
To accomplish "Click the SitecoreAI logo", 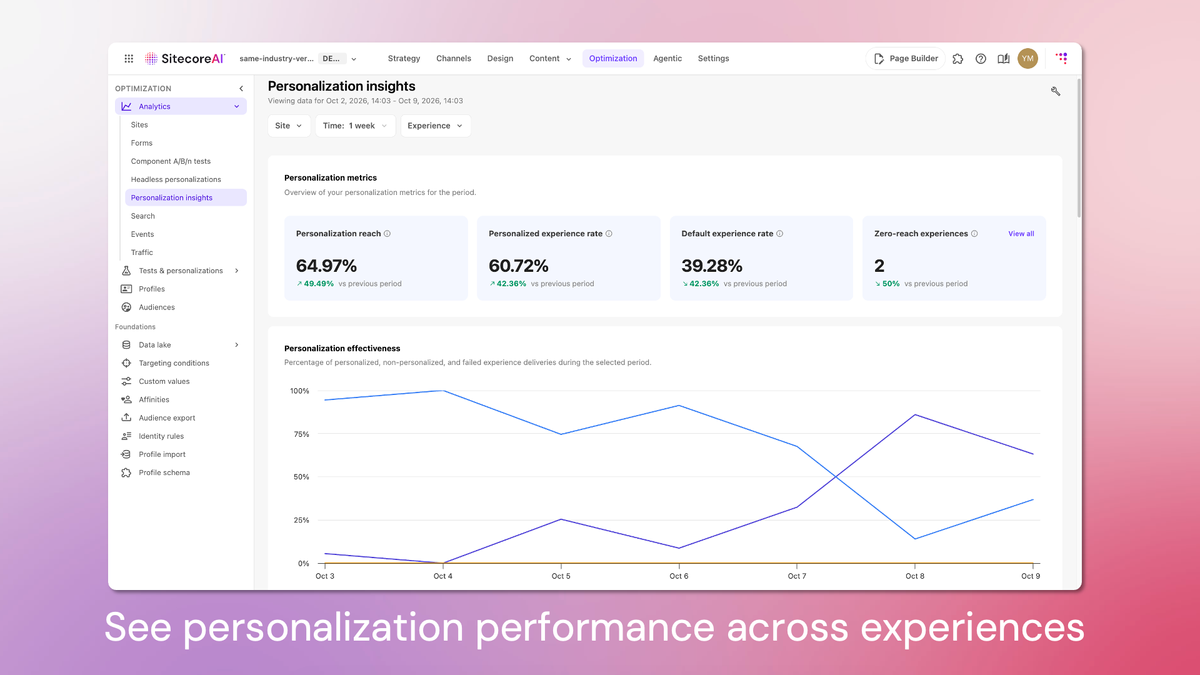I will coord(185,59).
